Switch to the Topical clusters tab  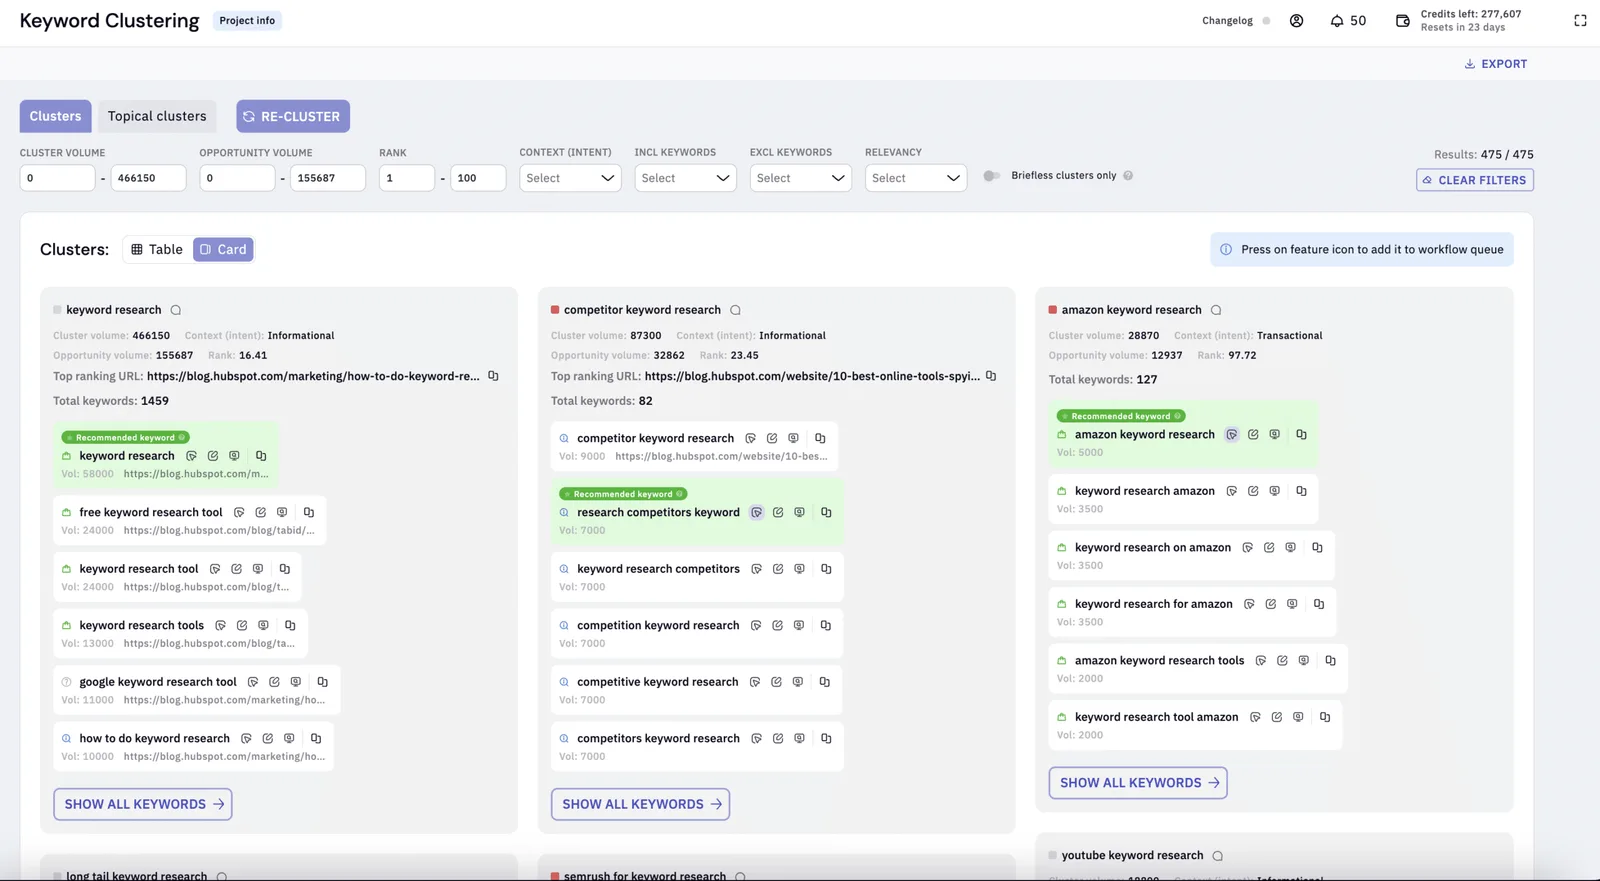click(157, 116)
